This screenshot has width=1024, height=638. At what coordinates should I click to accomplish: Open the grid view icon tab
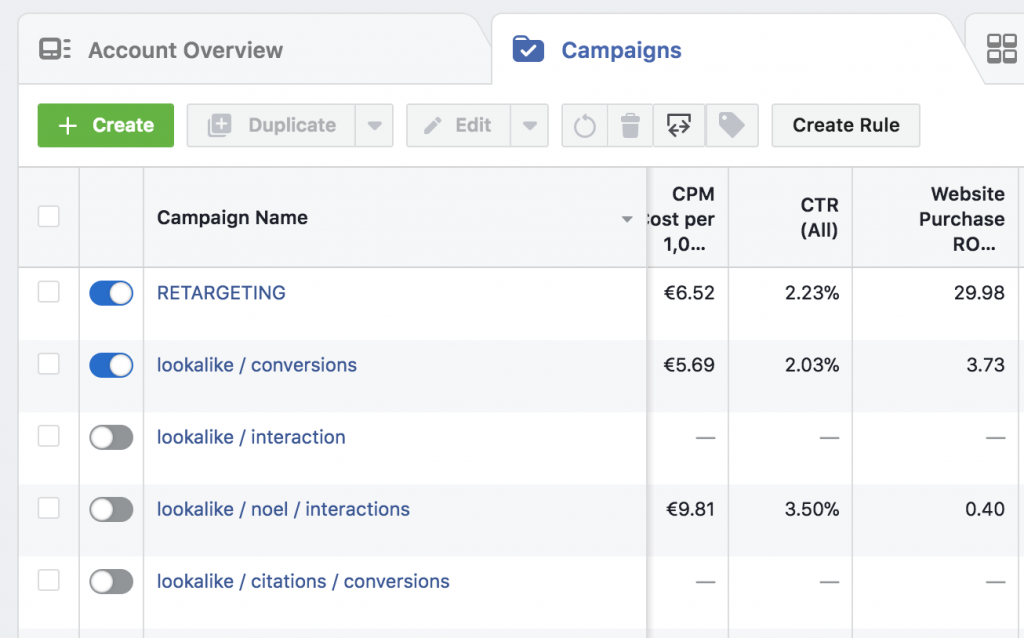tap(1001, 49)
